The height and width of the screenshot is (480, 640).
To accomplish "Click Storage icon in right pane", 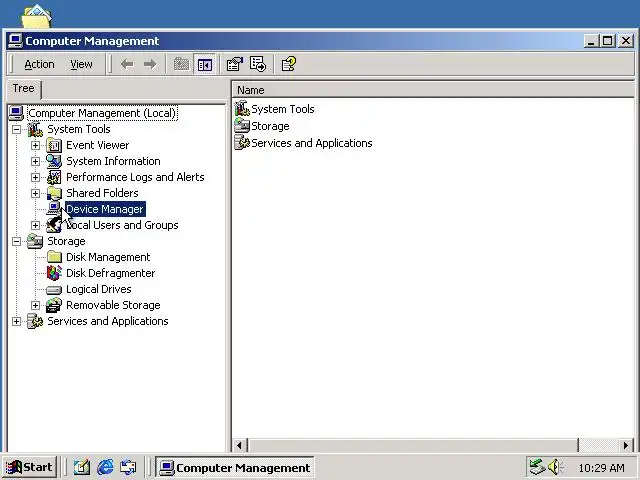I will 242,126.
